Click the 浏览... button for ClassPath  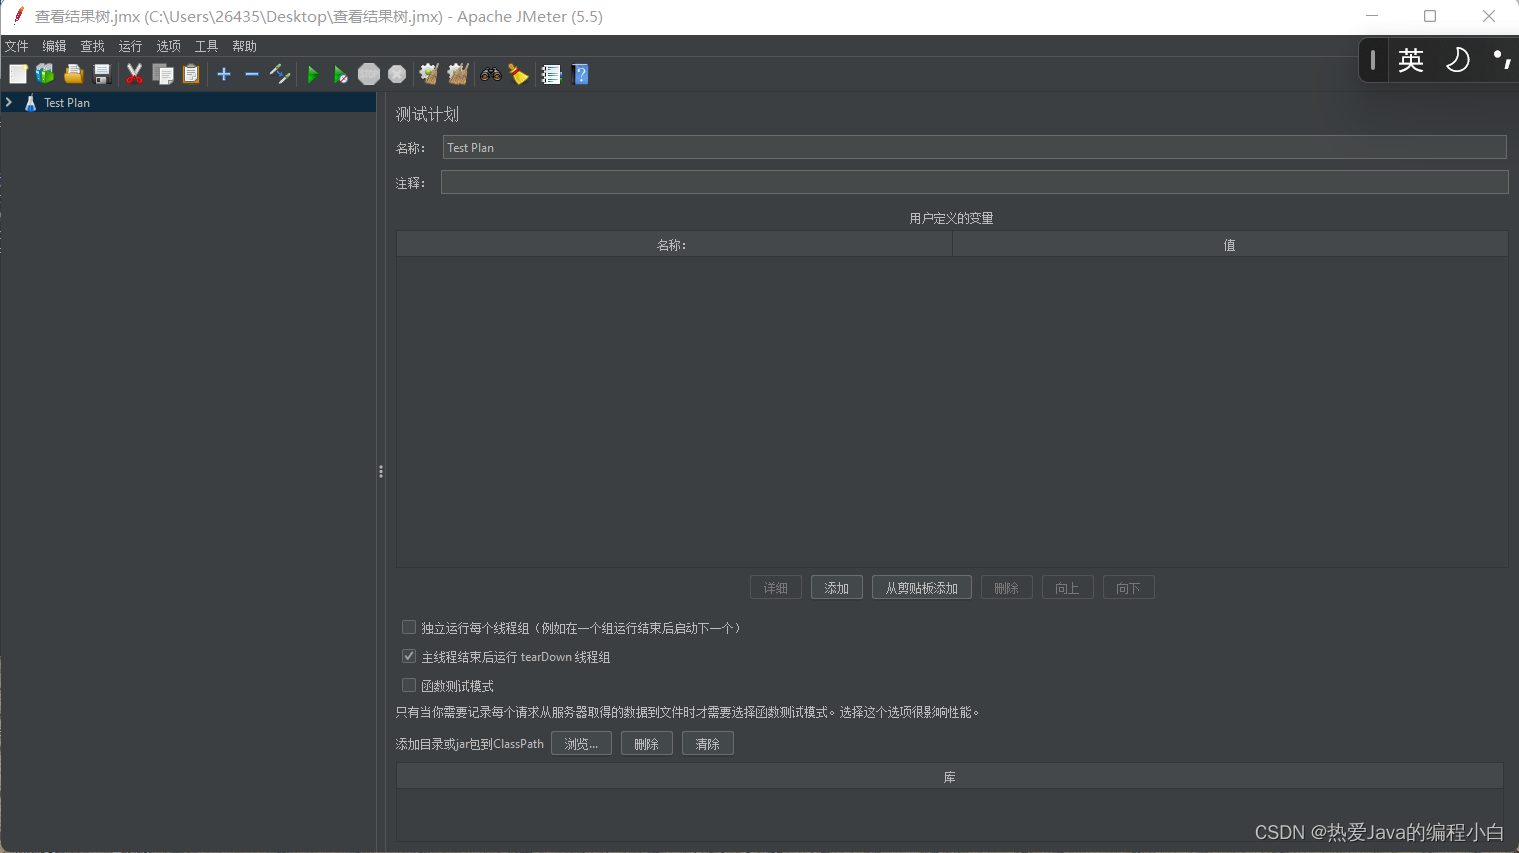[x=581, y=744]
